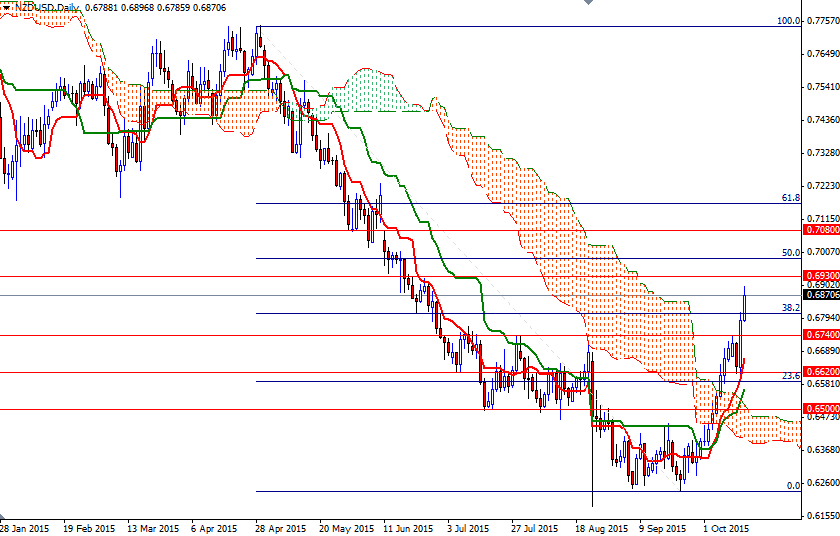Viewport: 840px width, 536px height.
Task: Click the Fibonacci 23.6 level label
Action: pos(791,376)
